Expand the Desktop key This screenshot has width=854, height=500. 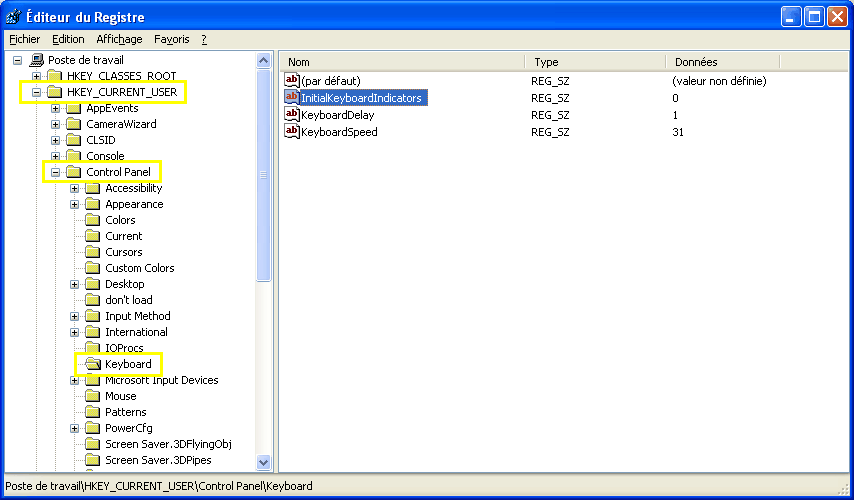tap(75, 284)
